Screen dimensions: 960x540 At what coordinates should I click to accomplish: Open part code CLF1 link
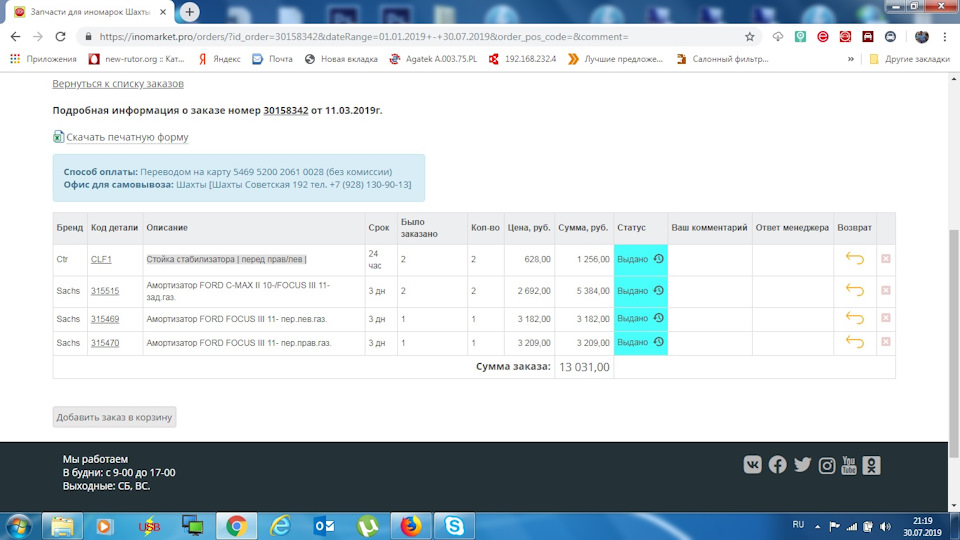[101, 259]
